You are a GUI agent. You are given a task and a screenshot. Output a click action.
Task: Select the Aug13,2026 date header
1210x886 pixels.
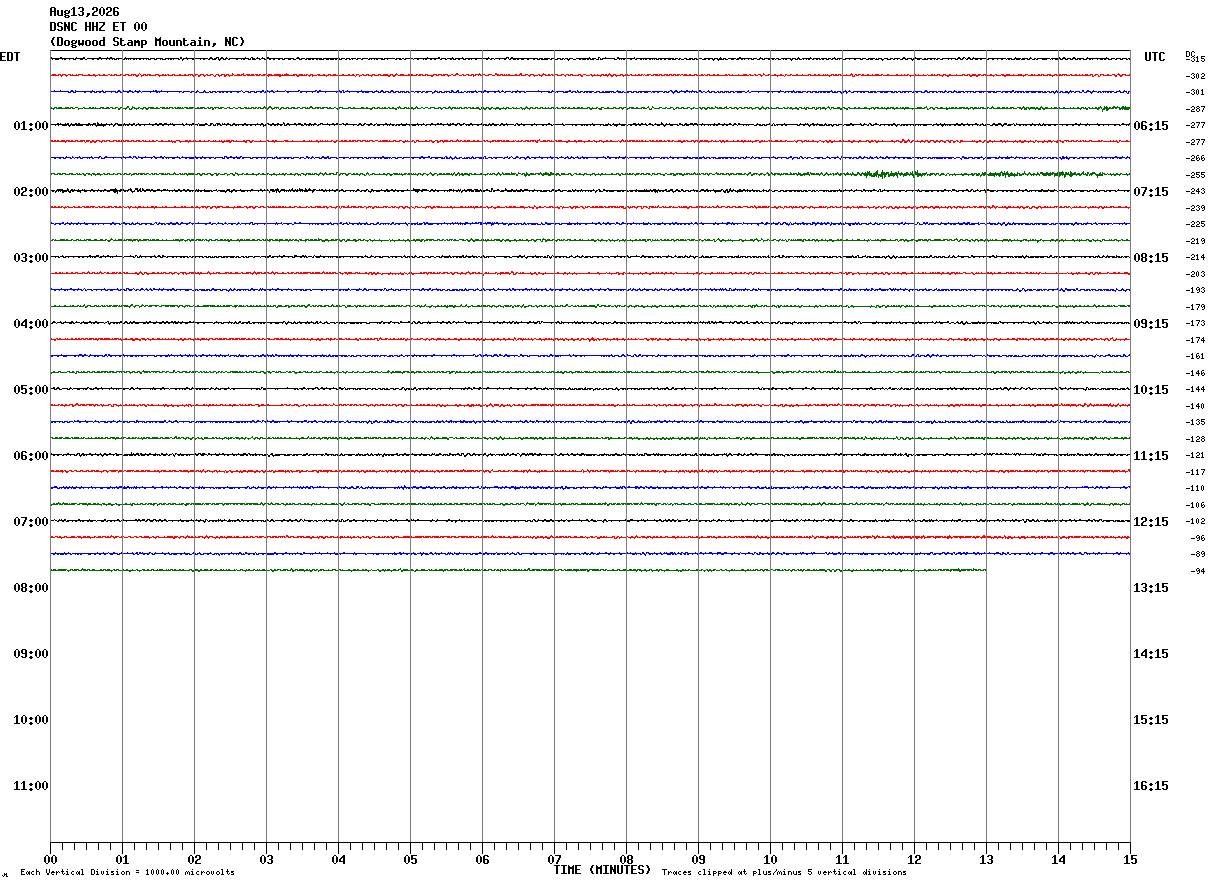click(x=84, y=12)
